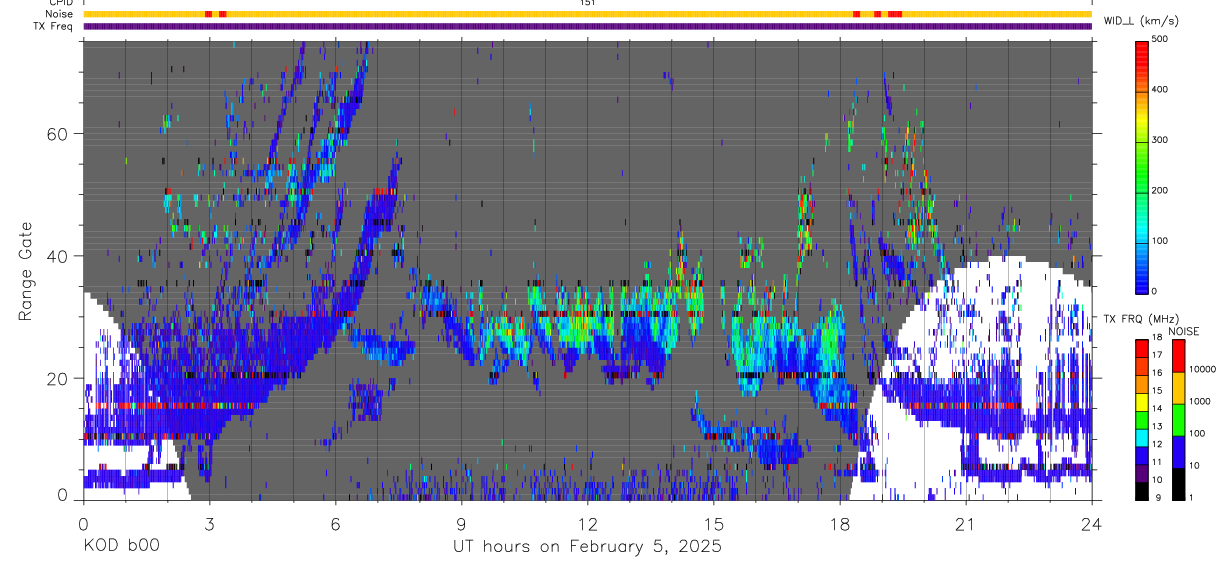Image resolution: width=1228 pixels, height=567 pixels.
Task: Click the 12 label in TX FRQ legend
Action: (x=1157, y=444)
